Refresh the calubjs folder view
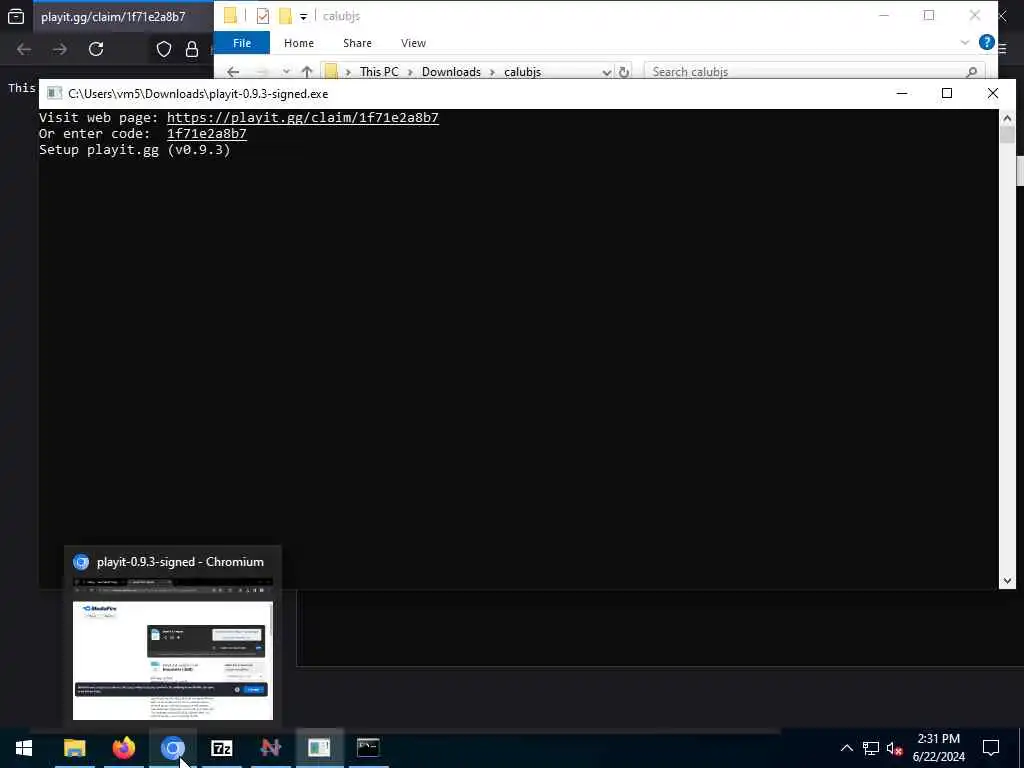This screenshot has height=768, width=1024. click(x=624, y=72)
